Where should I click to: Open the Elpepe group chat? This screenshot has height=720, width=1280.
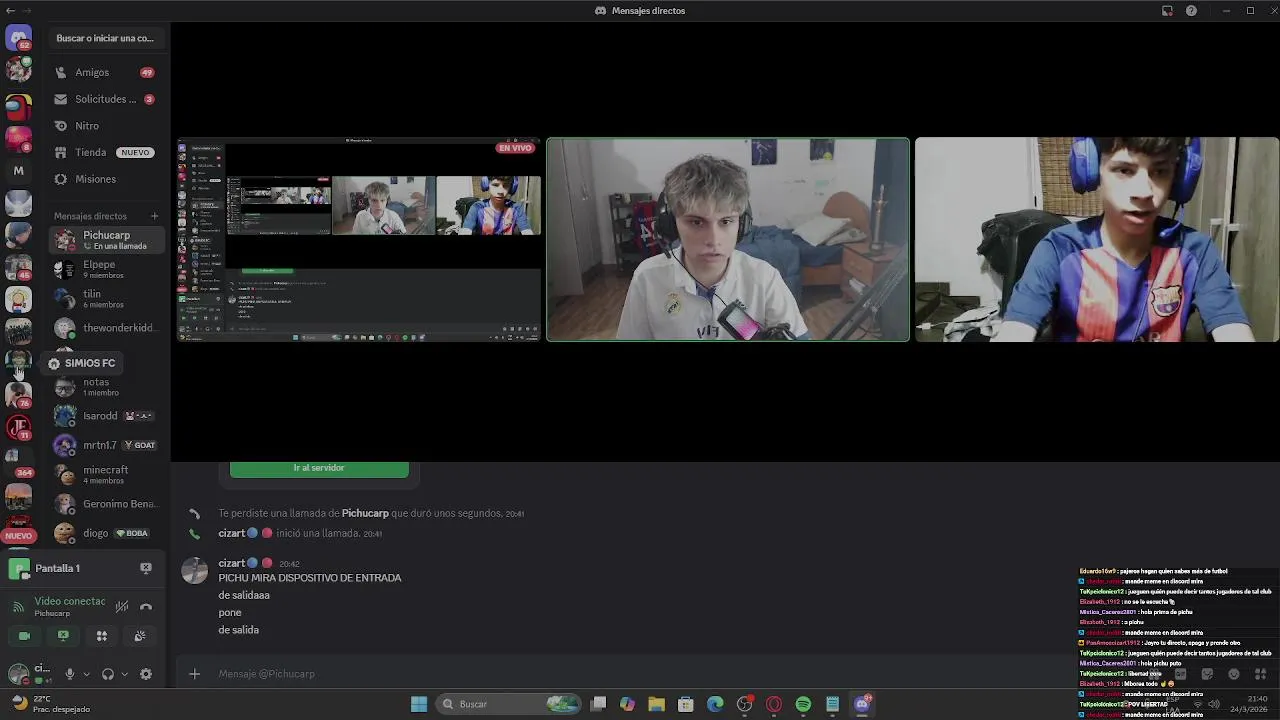pos(106,269)
